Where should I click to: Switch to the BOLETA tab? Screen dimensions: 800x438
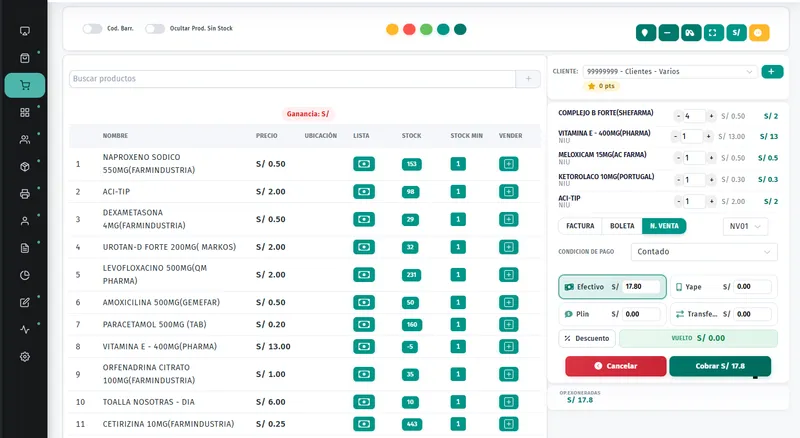[622, 226]
